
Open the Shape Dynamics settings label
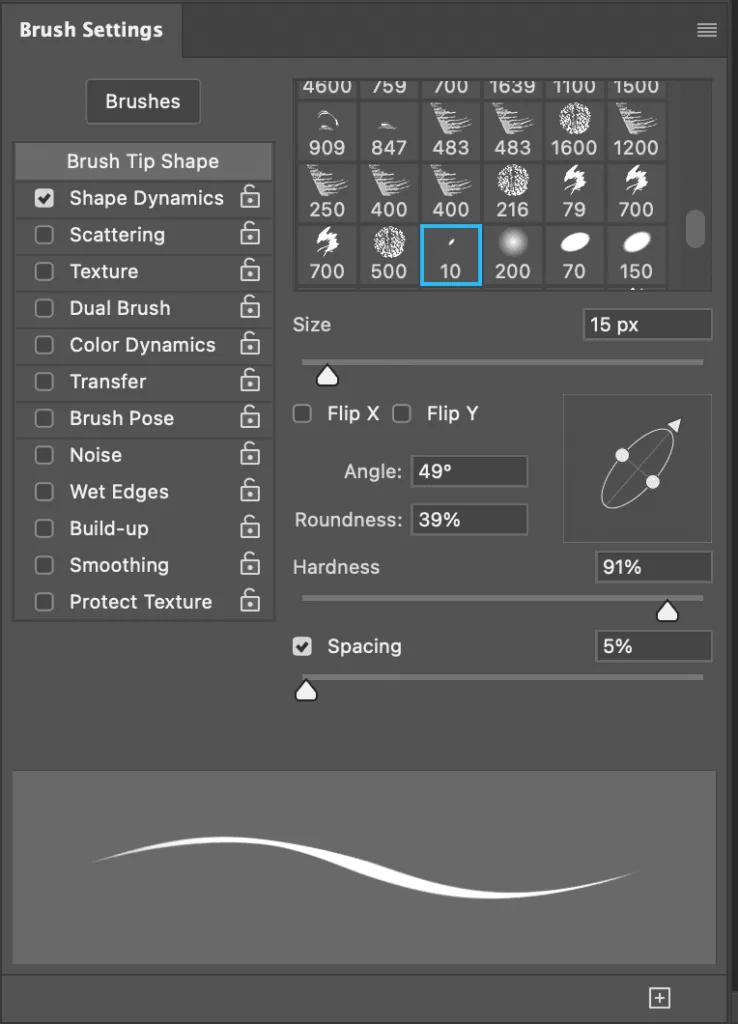point(146,198)
